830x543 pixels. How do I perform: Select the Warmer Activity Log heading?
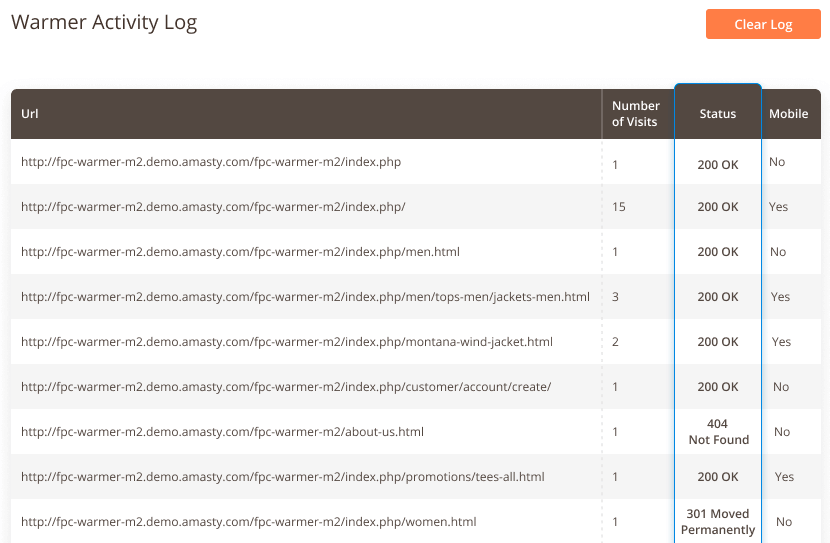[x=104, y=23]
